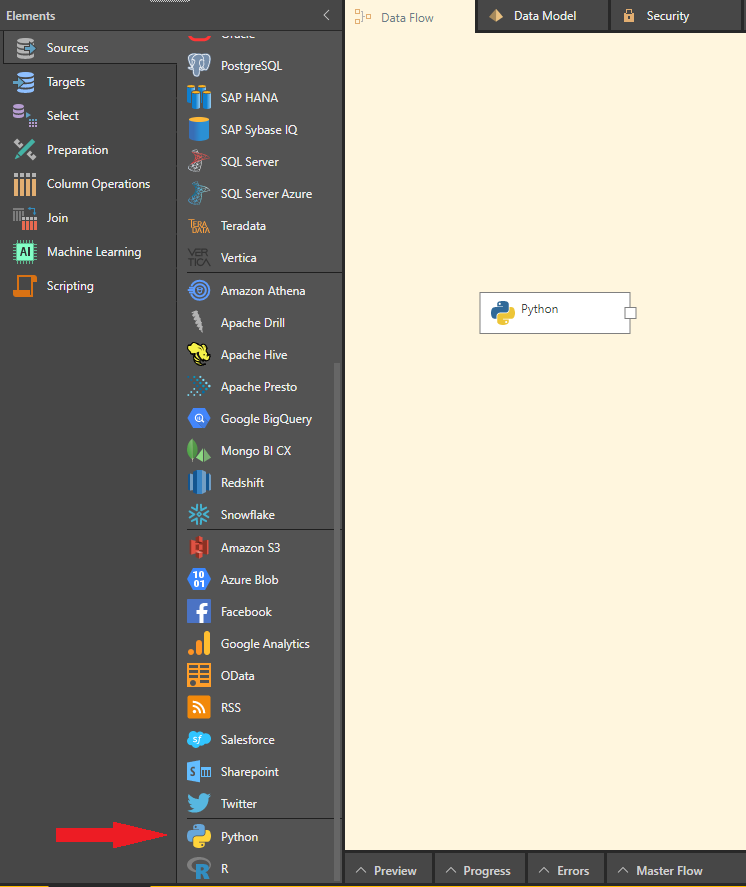The height and width of the screenshot is (887, 746).
Task: Select the Python source icon in list
Action: point(199,837)
